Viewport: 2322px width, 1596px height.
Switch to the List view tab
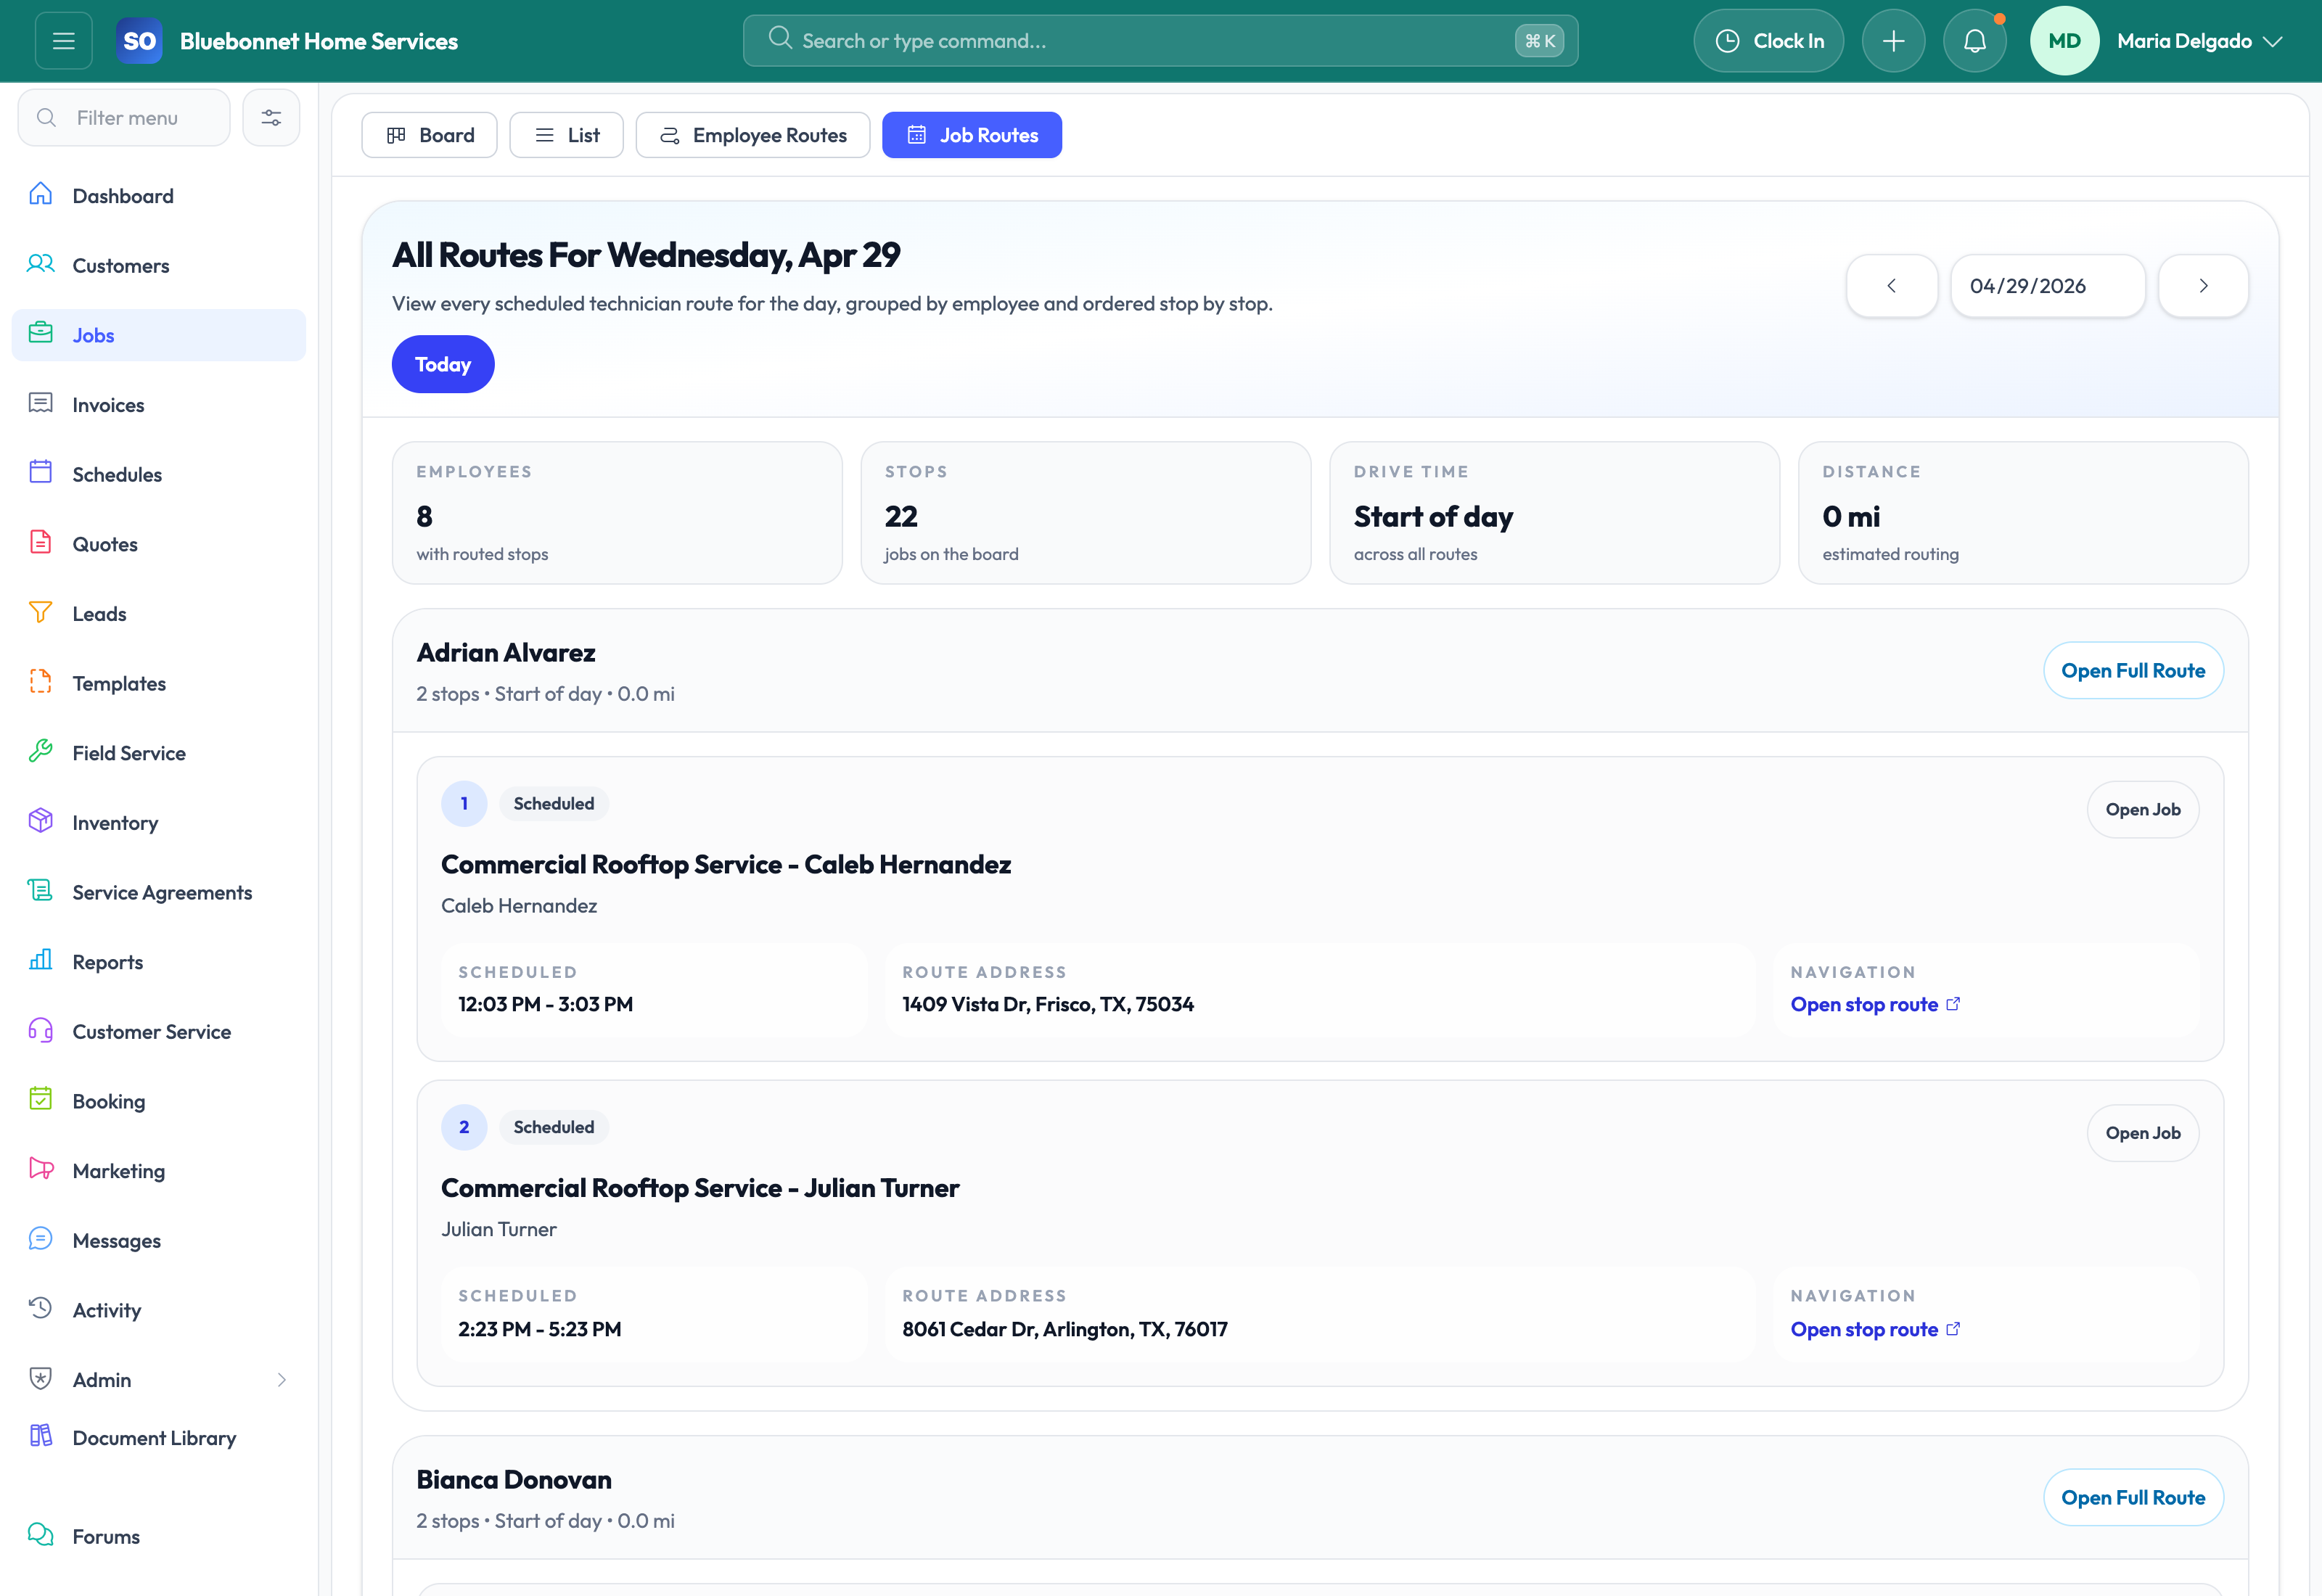point(566,135)
